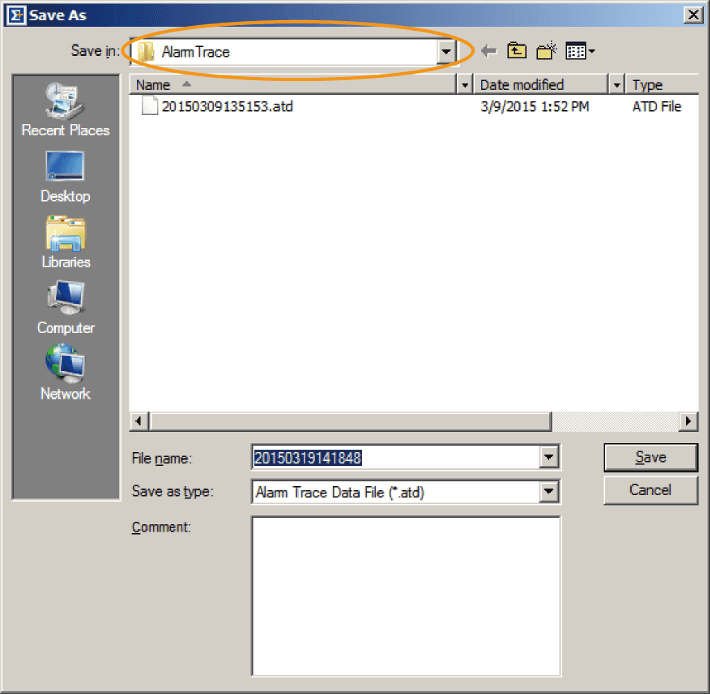
Task: Go up one folder level
Action: coord(517,51)
